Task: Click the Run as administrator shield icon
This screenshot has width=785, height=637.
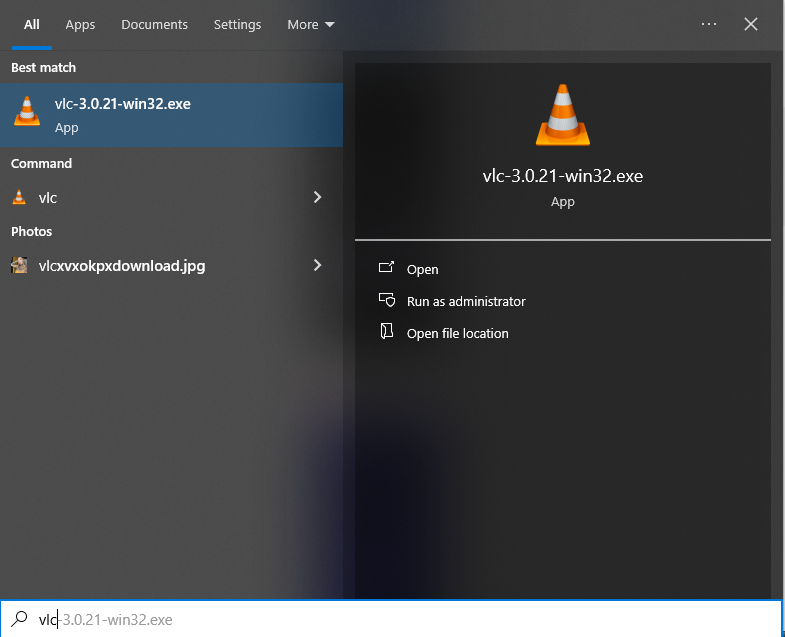Action: coord(386,300)
